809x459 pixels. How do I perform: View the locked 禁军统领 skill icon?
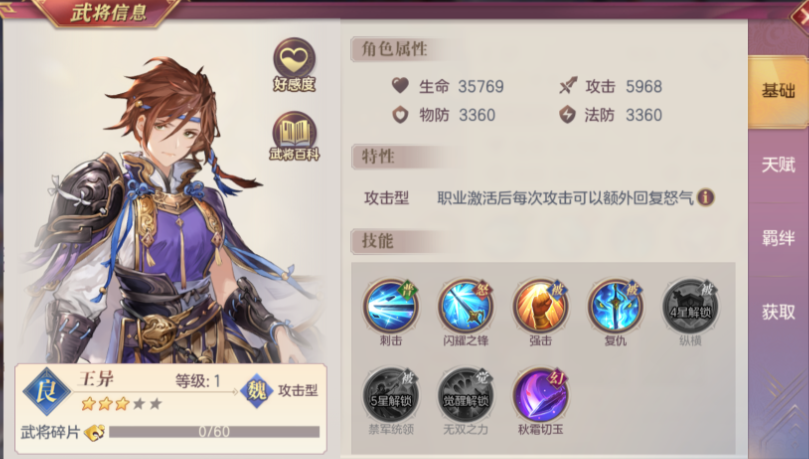point(391,395)
